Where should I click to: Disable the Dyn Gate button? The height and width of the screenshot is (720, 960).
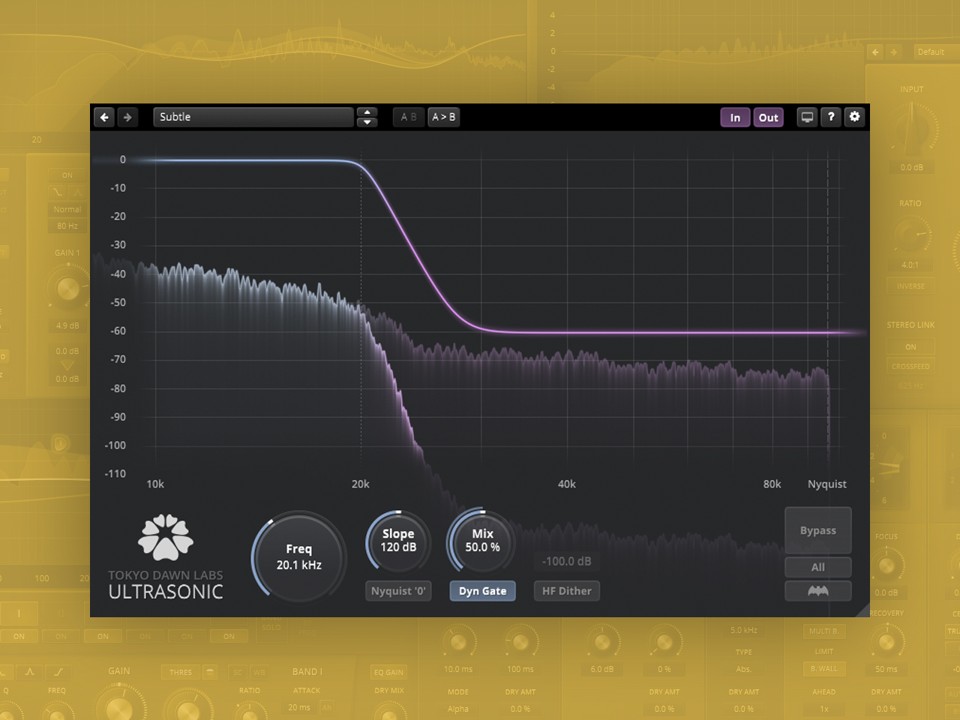point(482,591)
